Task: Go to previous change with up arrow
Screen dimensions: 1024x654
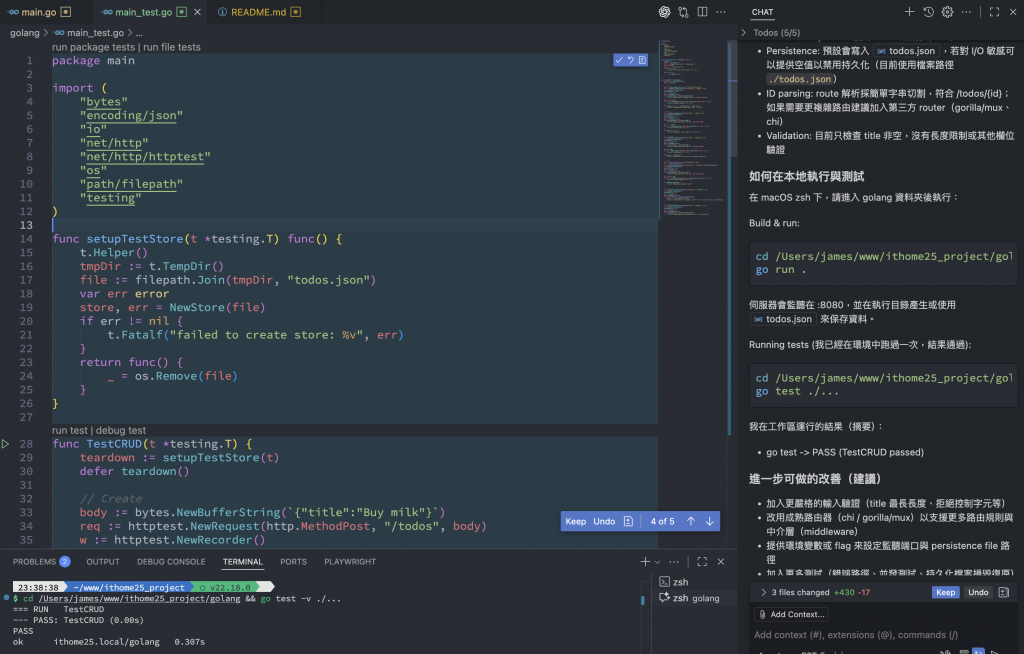Action: [x=690, y=521]
